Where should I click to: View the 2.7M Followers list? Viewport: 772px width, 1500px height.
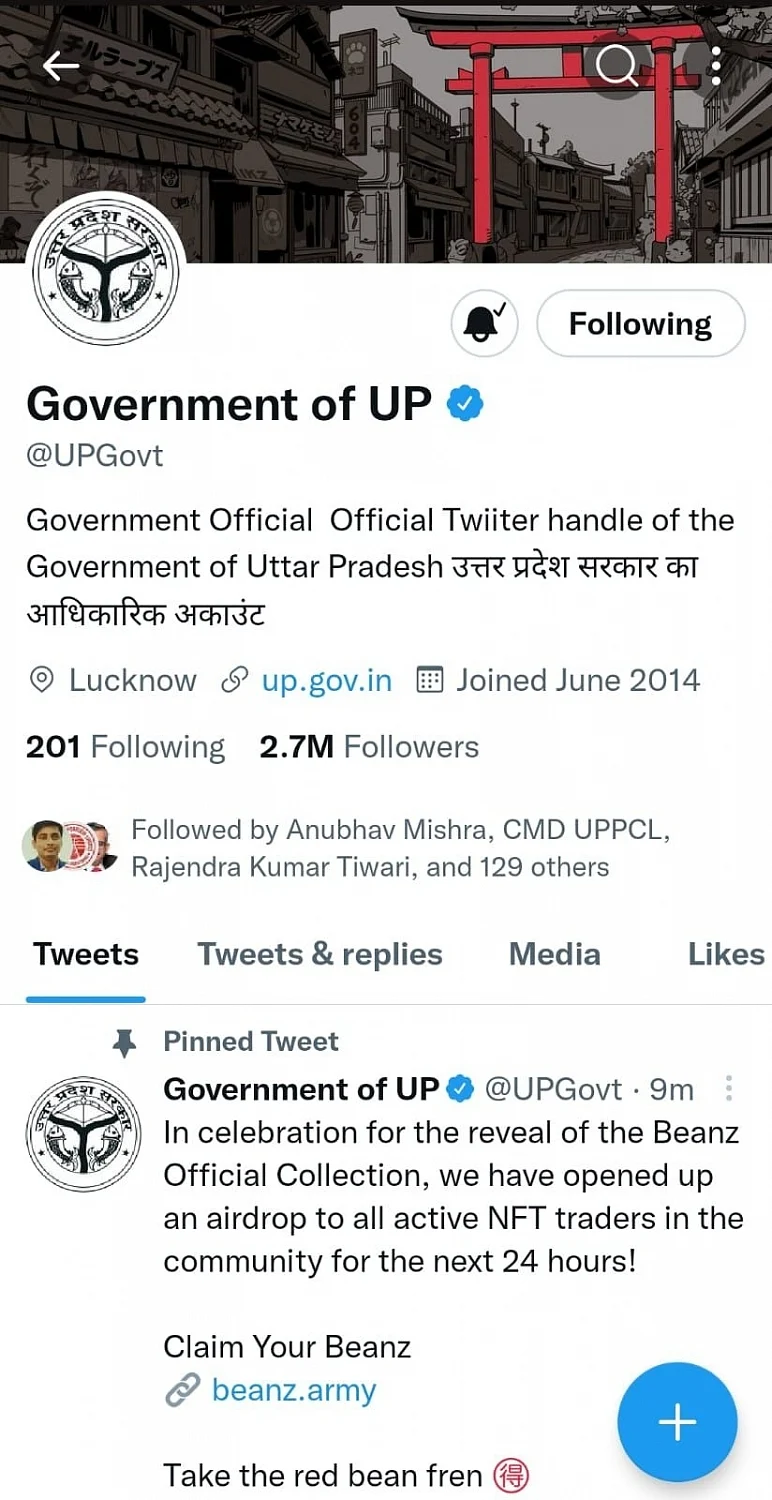coord(369,747)
